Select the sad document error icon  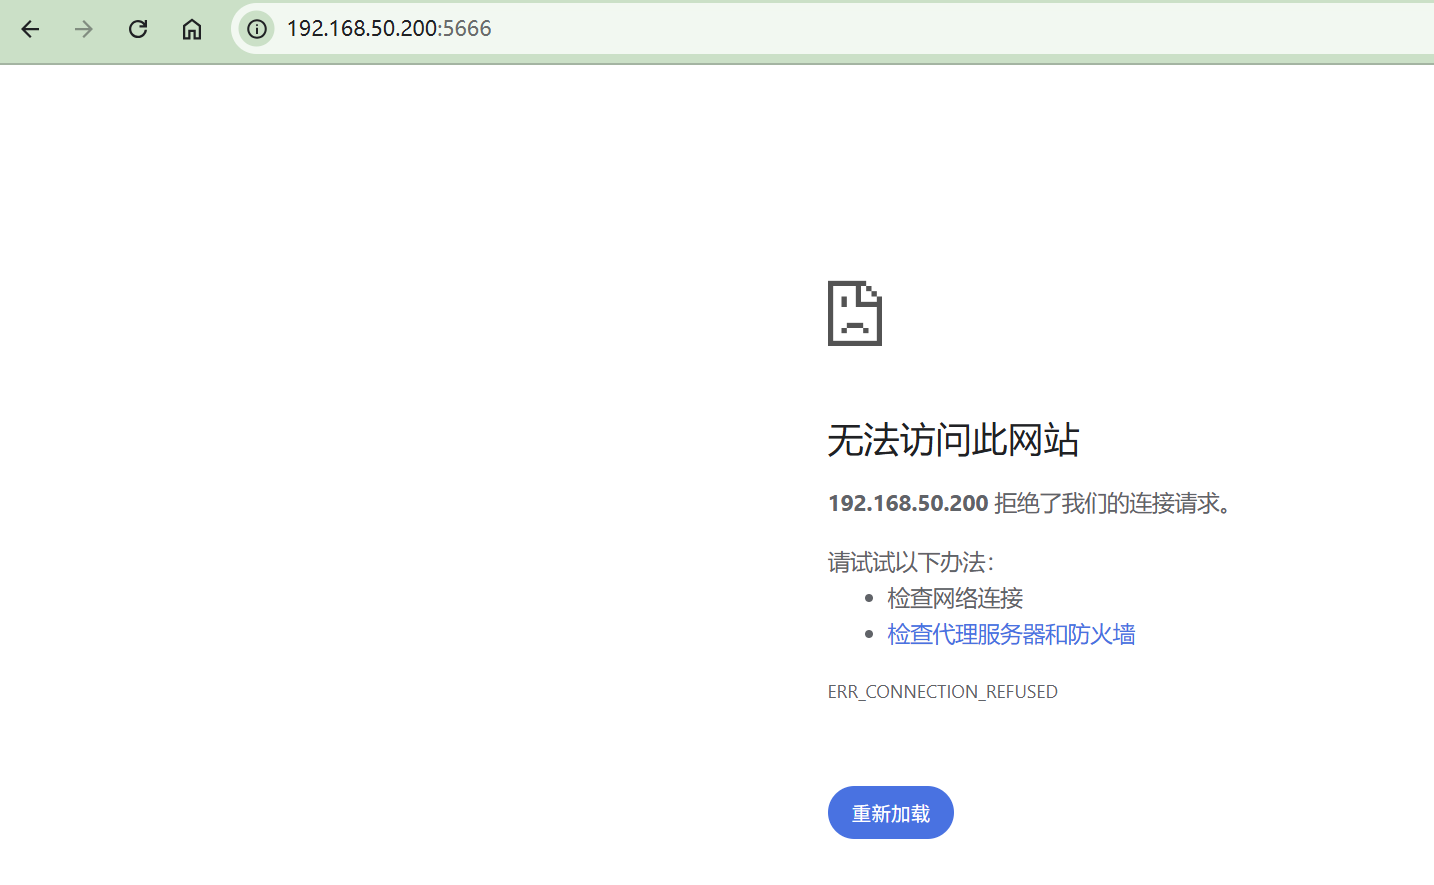pos(854,313)
